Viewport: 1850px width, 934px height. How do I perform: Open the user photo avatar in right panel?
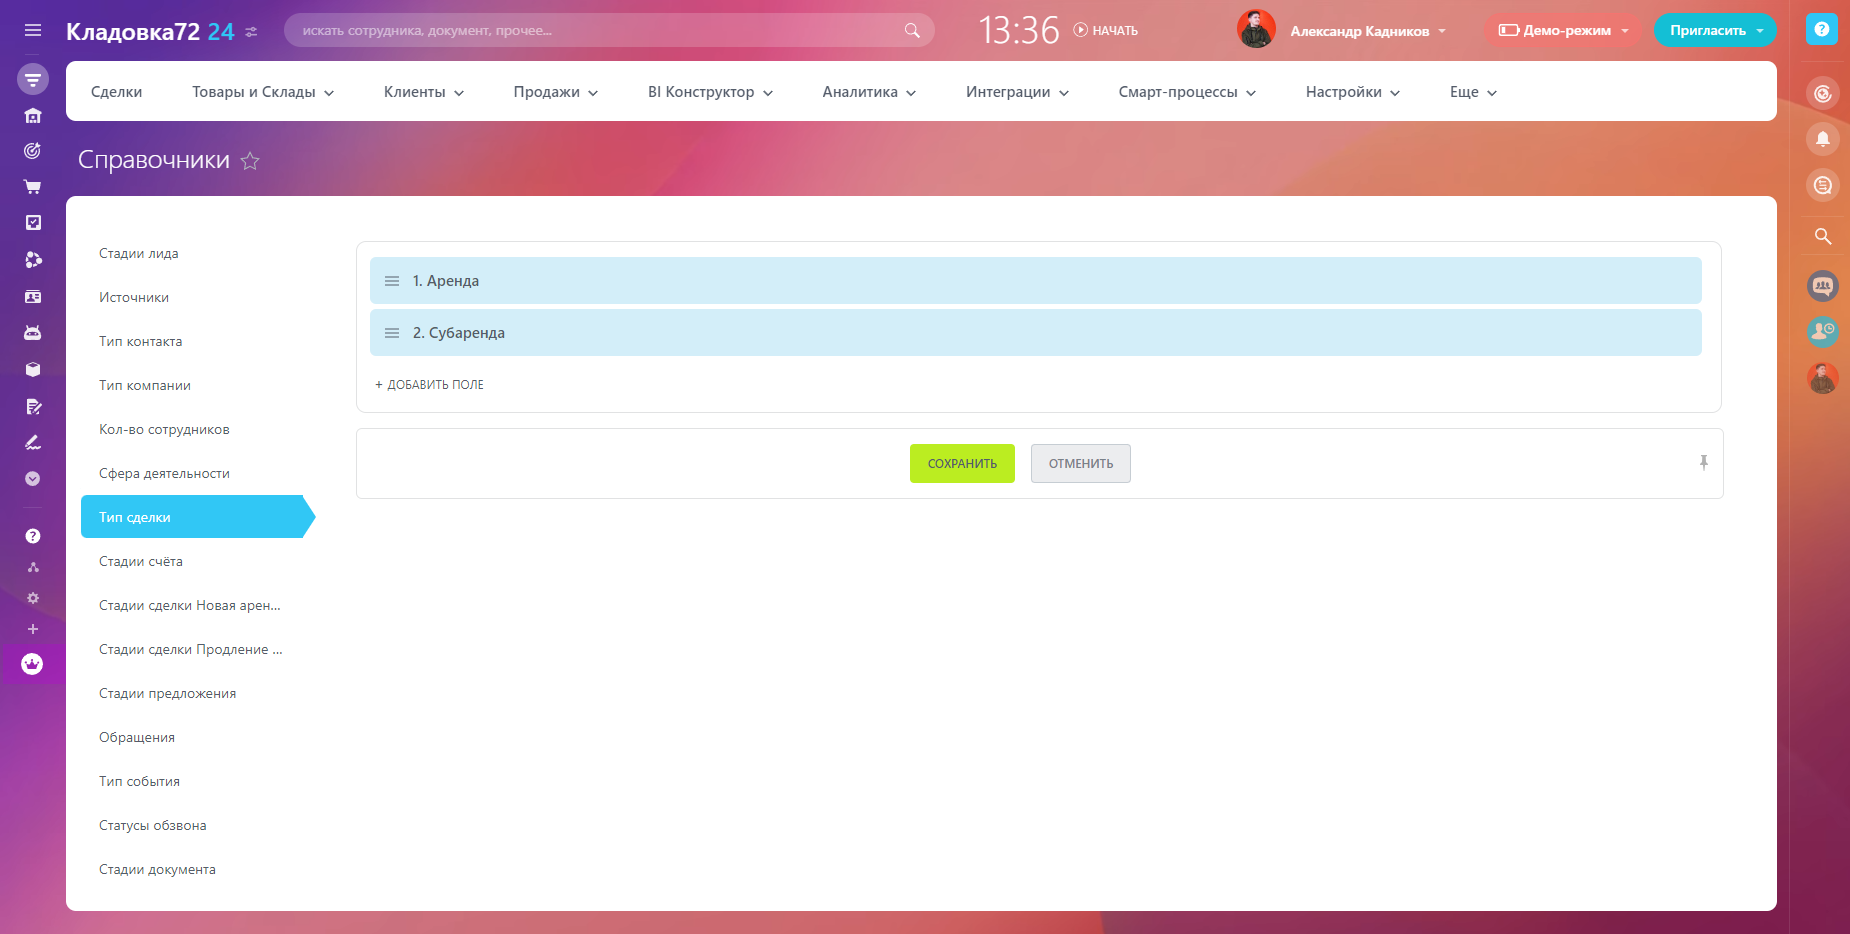click(1823, 378)
